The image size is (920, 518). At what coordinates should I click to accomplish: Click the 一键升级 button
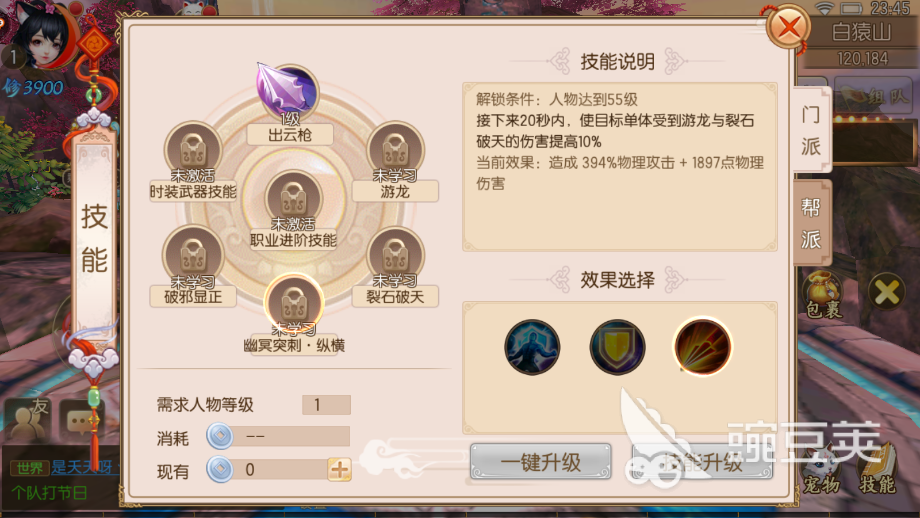click(540, 462)
